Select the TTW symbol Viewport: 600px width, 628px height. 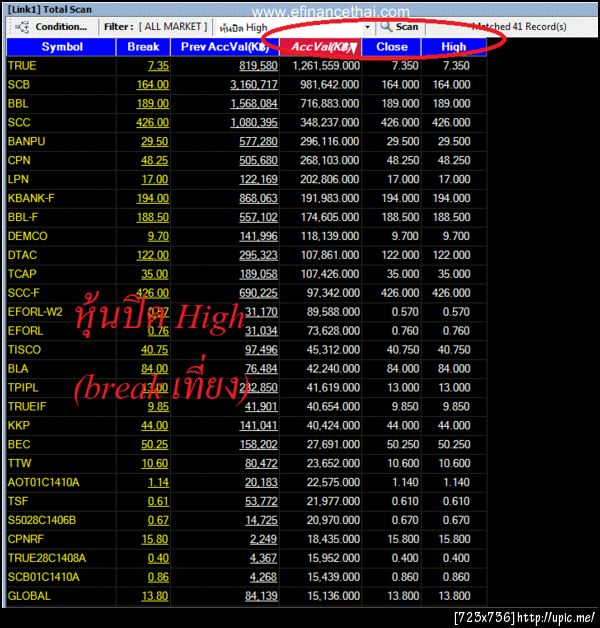(x=19, y=463)
